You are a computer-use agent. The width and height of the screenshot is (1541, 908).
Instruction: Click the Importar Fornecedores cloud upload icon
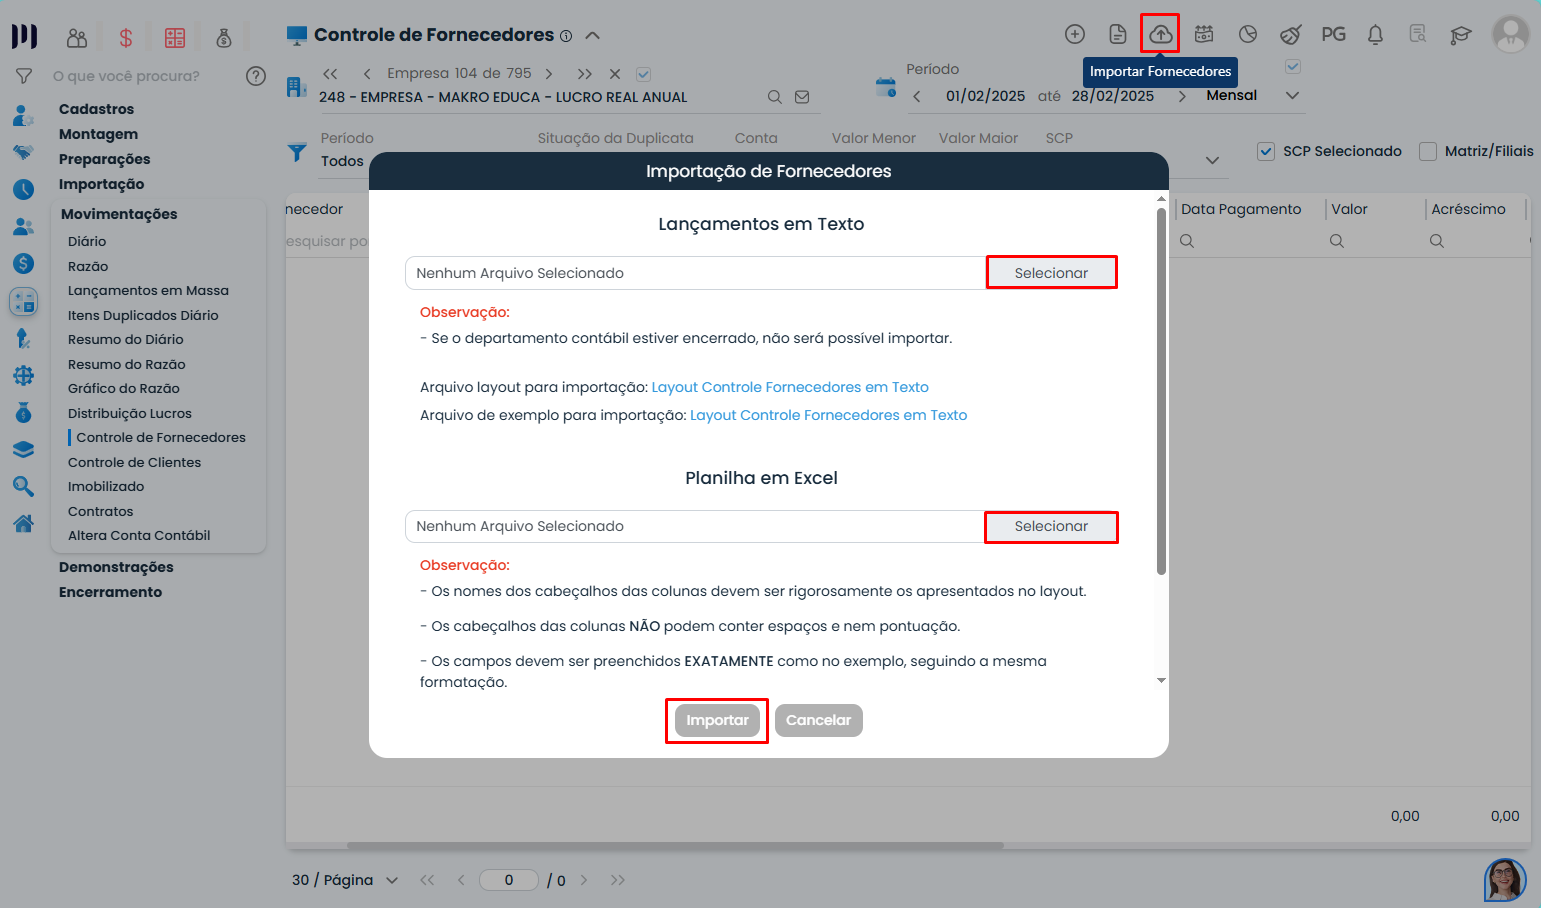click(x=1160, y=34)
